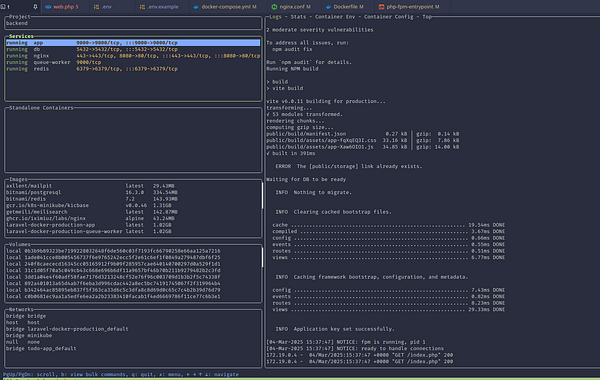
Task: Select the gcr.io/k8s-minikube/kicbase image
Action: [133, 205]
